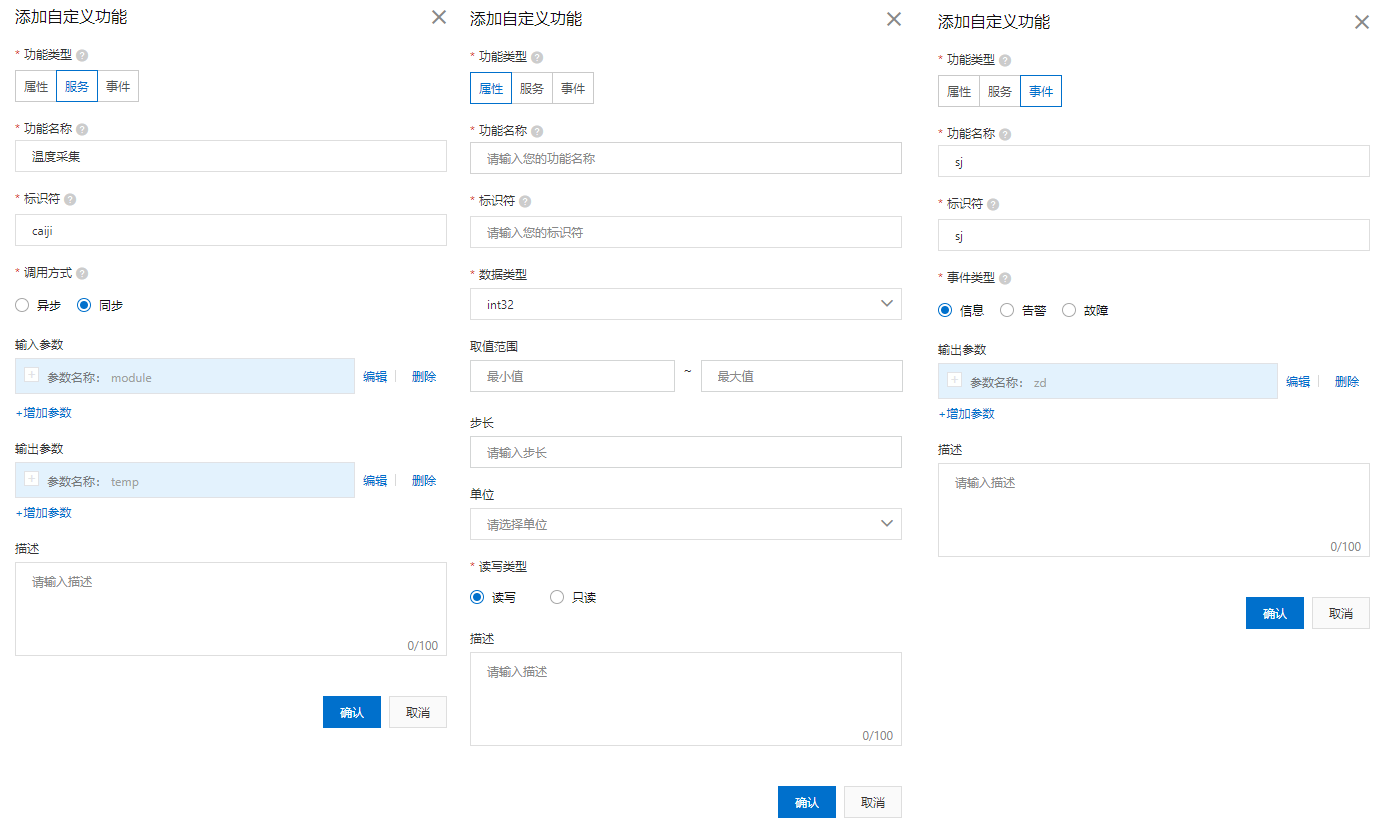Switch to 服务 tab above the sj name field
Screen dimensions: 1380x831
tap(999, 91)
